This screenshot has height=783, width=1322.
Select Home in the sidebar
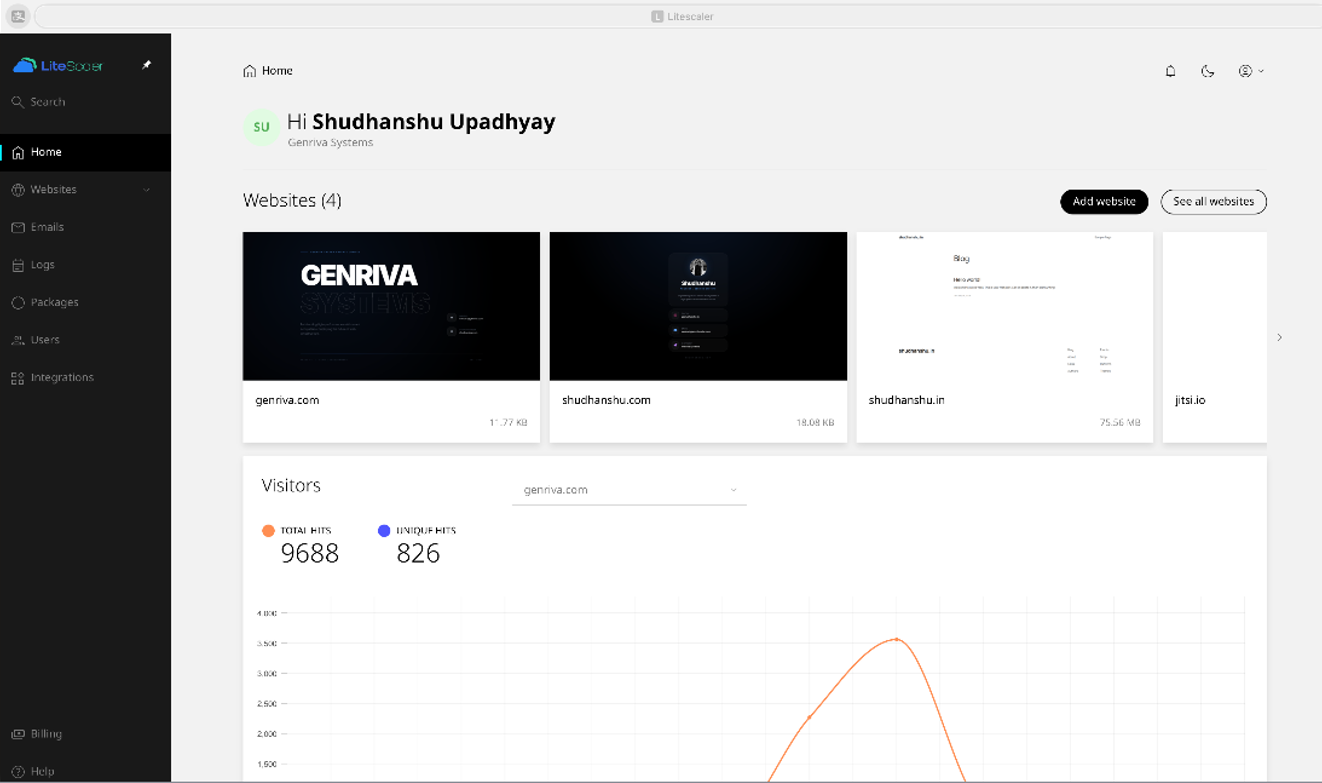[x=43, y=151]
